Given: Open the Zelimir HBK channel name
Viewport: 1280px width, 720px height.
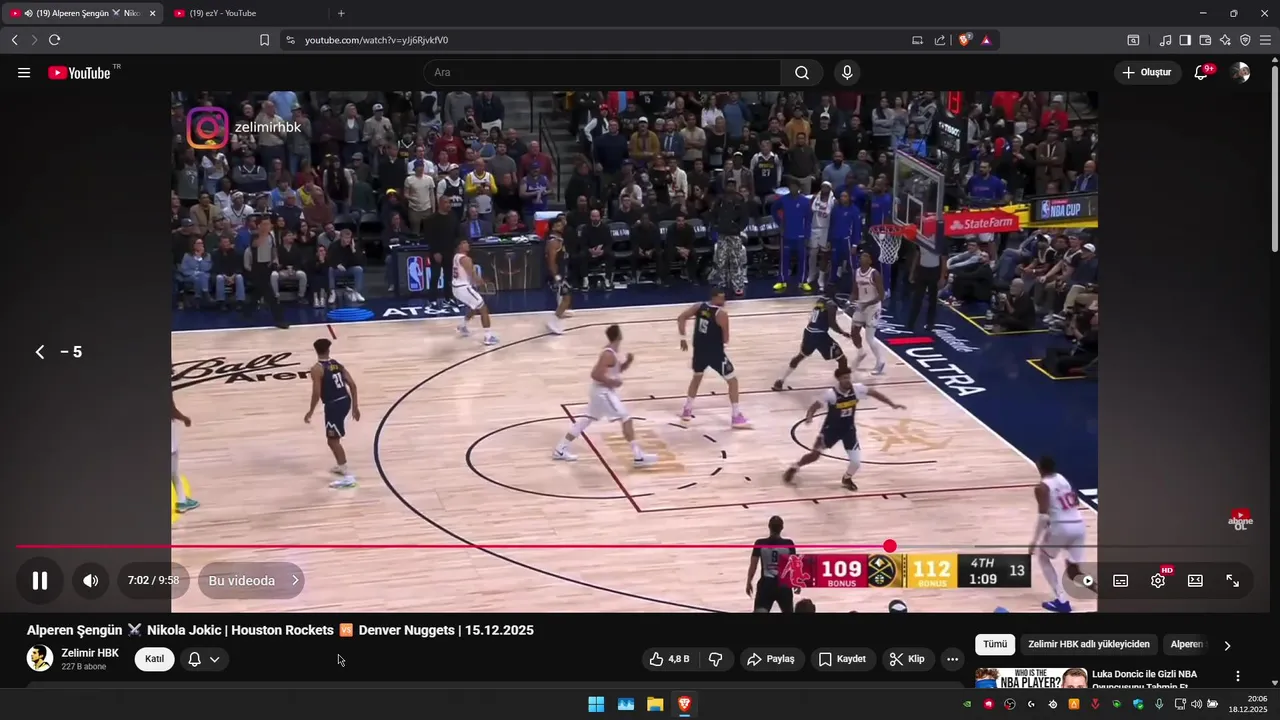Looking at the screenshot, I should (x=90, y=653).
